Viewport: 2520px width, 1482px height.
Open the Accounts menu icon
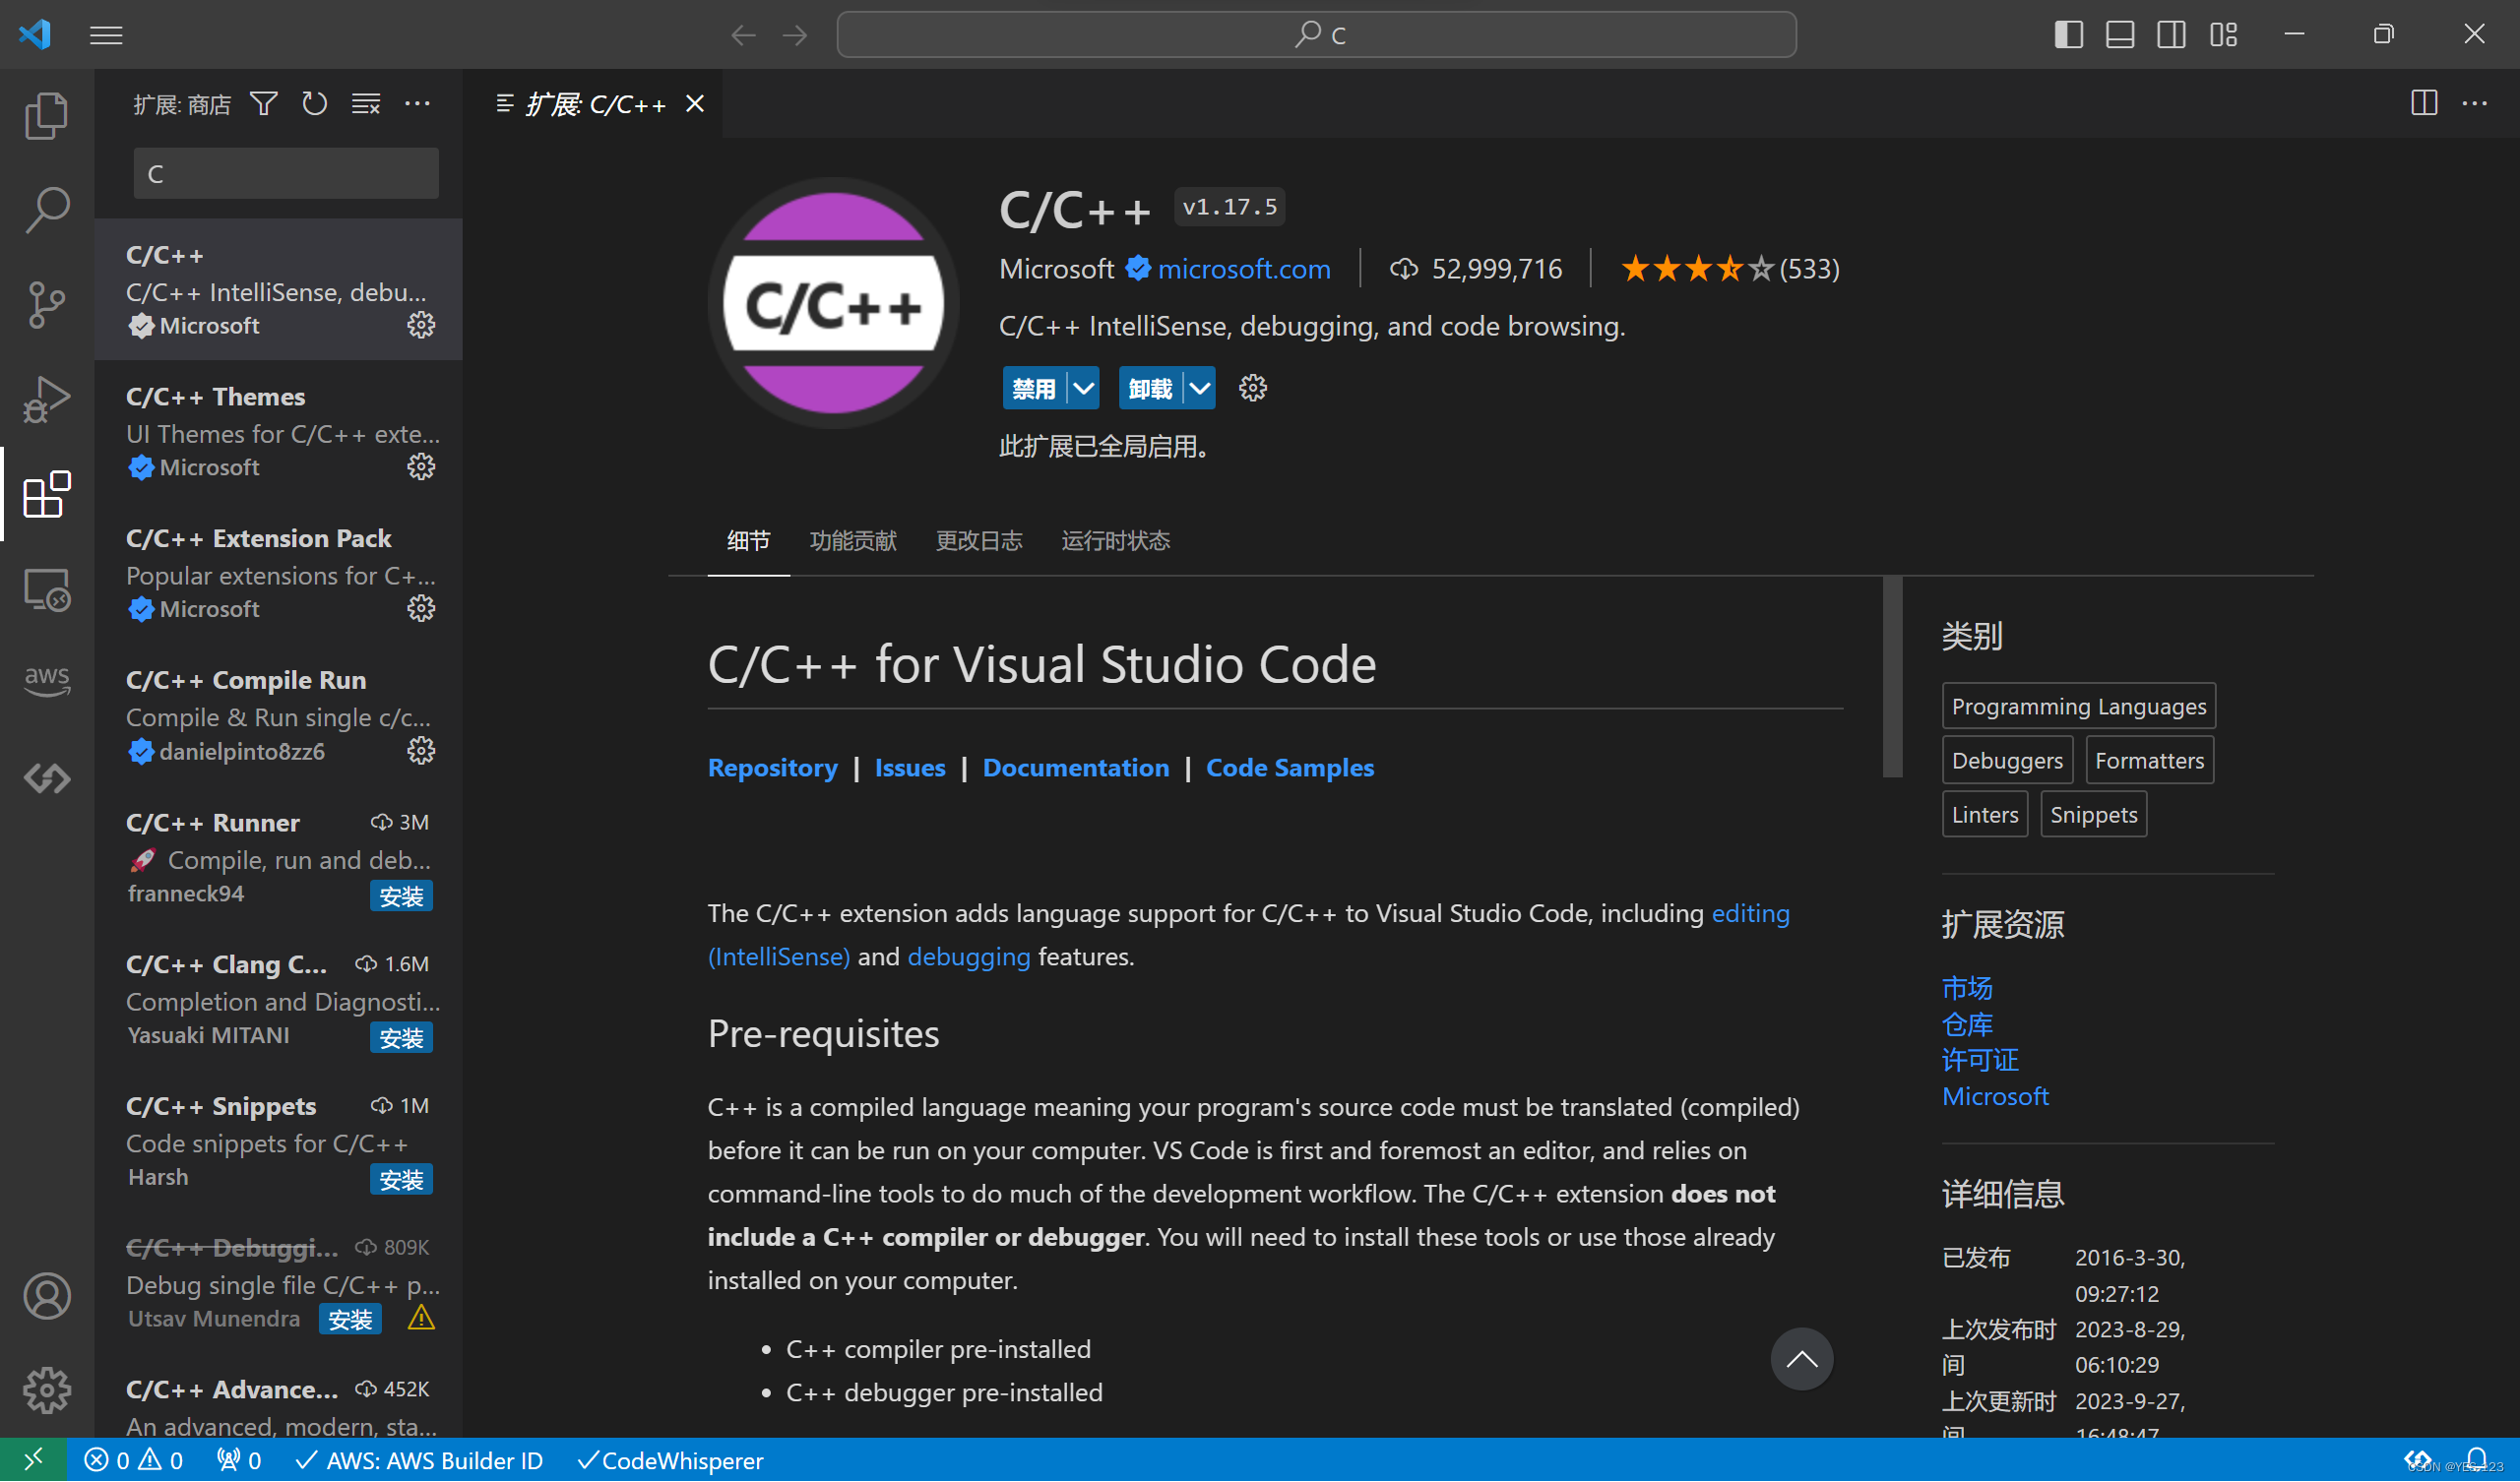[46, 1296]
